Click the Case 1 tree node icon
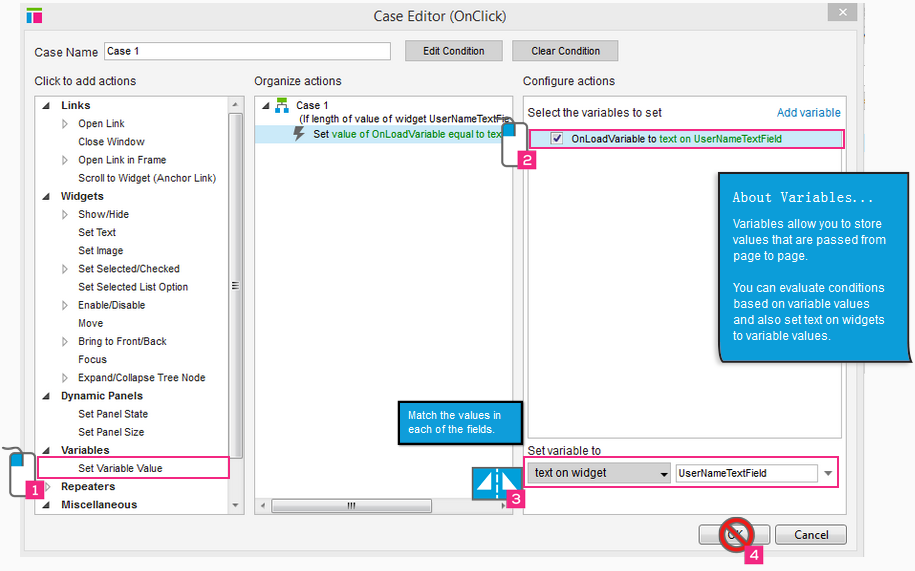915x571 pixels. [x=282, y=105]
